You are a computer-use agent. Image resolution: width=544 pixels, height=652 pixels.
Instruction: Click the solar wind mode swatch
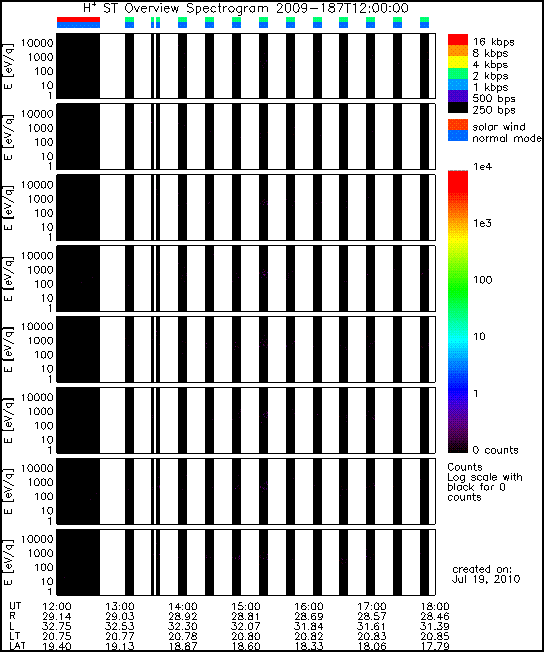click(457, 125)
